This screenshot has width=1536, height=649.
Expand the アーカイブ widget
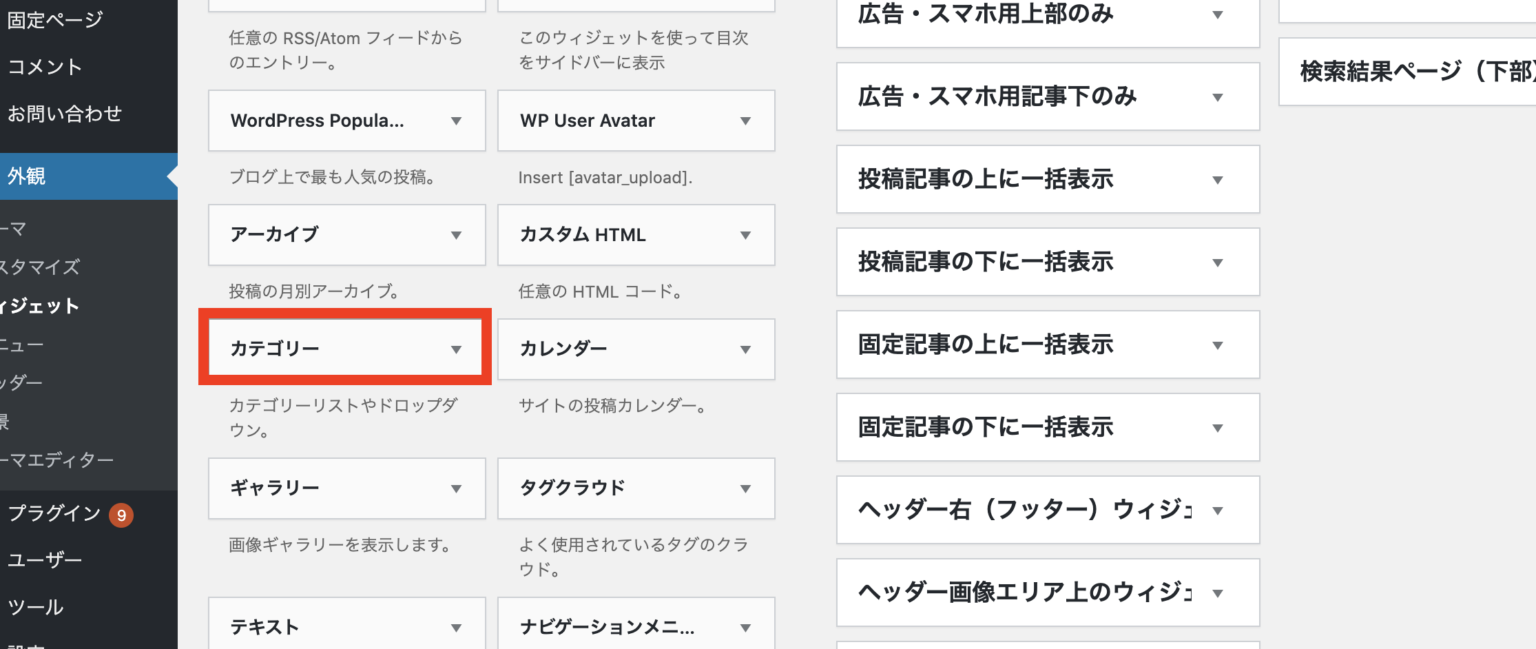[345, 234]
